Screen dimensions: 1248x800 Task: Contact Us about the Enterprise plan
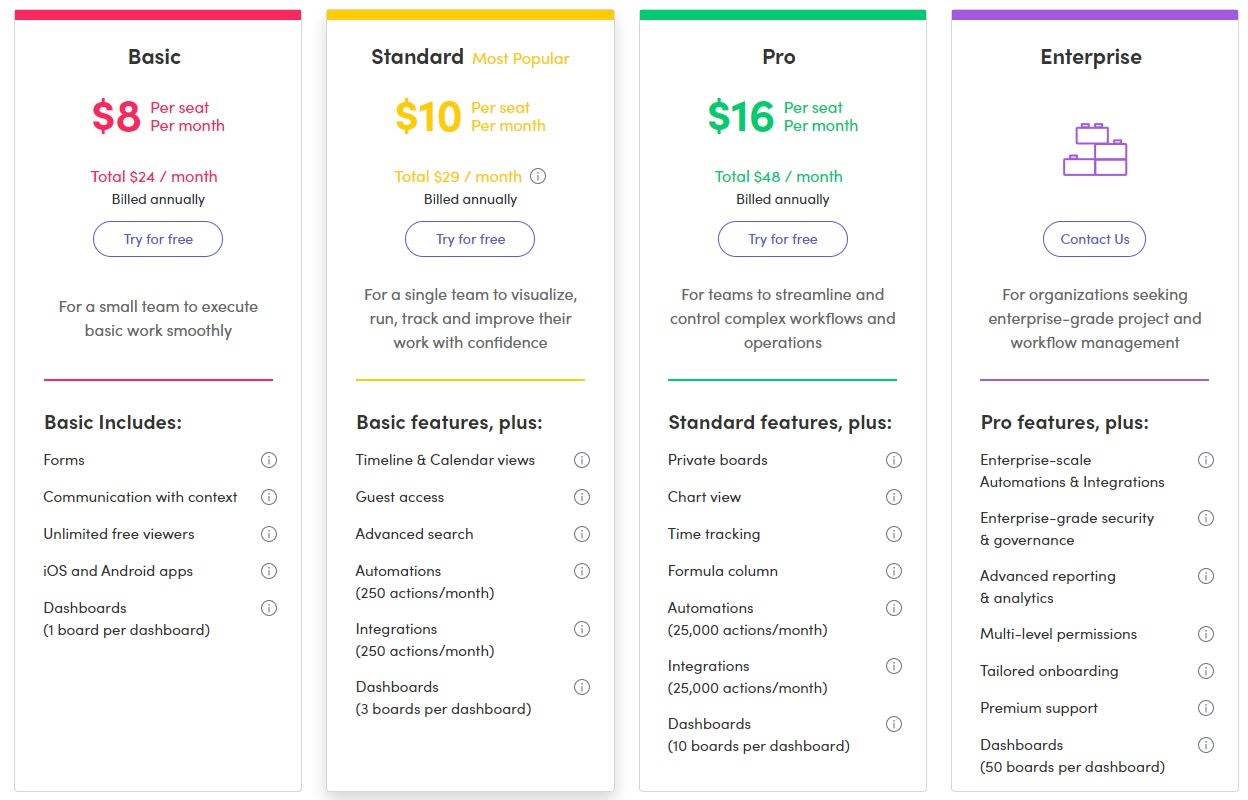tap(1095, 239)
